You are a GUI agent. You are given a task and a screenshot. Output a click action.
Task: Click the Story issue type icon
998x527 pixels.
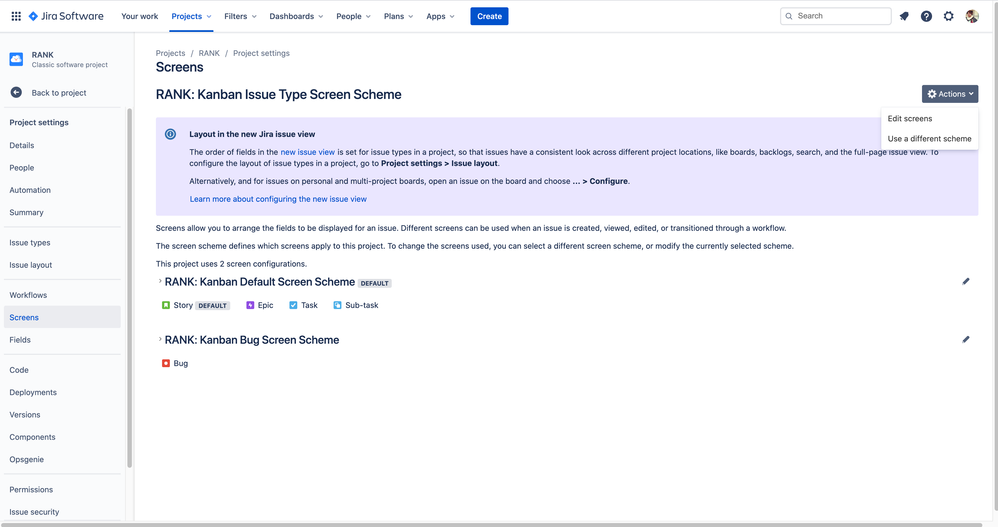pyautogui.click(x=165, y=306)
